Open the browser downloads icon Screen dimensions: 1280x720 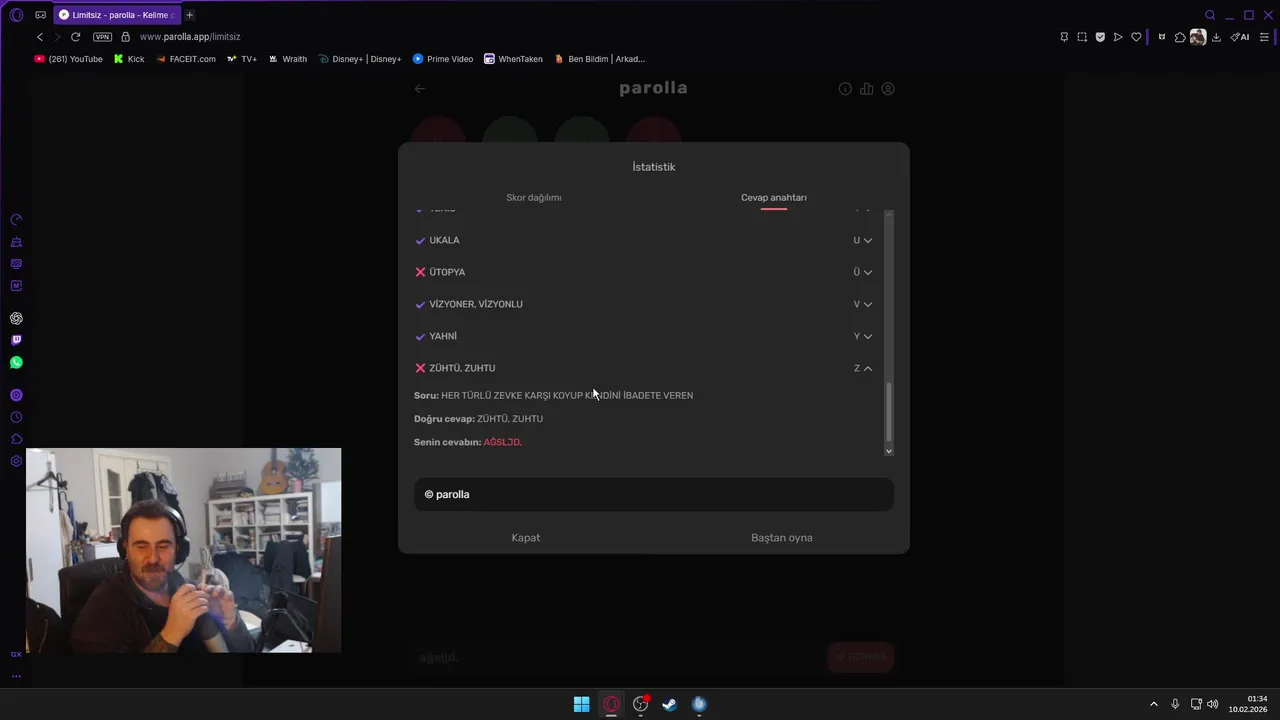point(1216,37)
